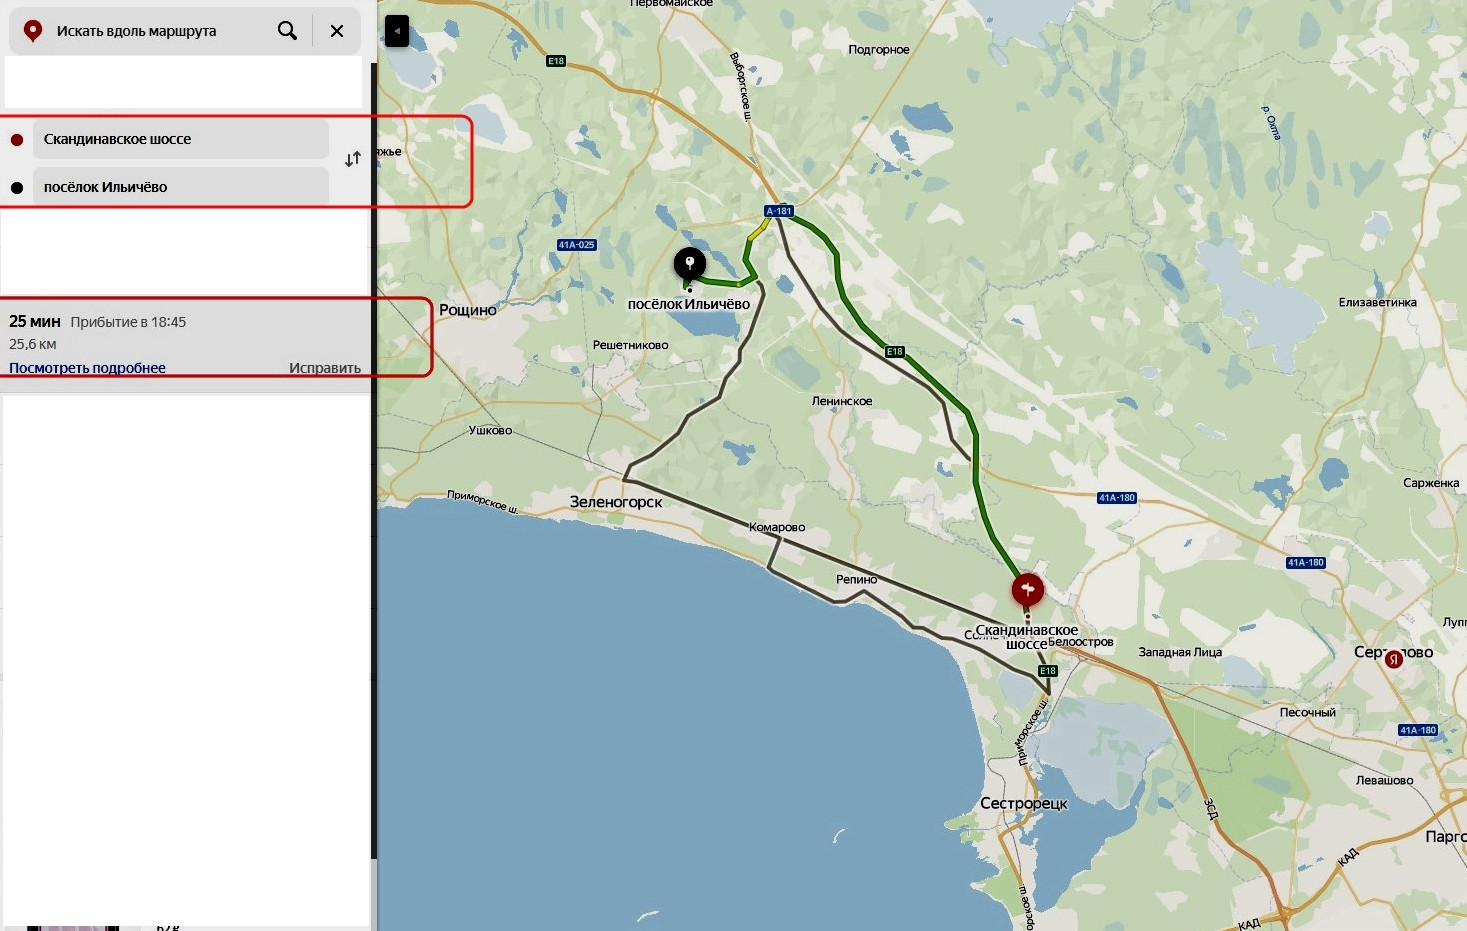The image size is (1467, 931).
Task: Click the red pin icon in search bar
Action: click(33, 31)
